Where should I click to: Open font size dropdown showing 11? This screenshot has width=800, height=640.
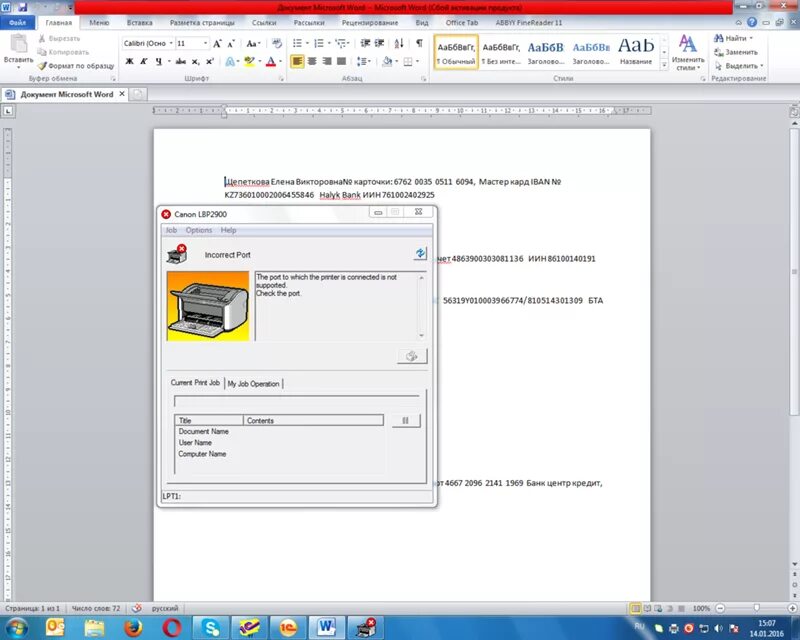point(205,43)
